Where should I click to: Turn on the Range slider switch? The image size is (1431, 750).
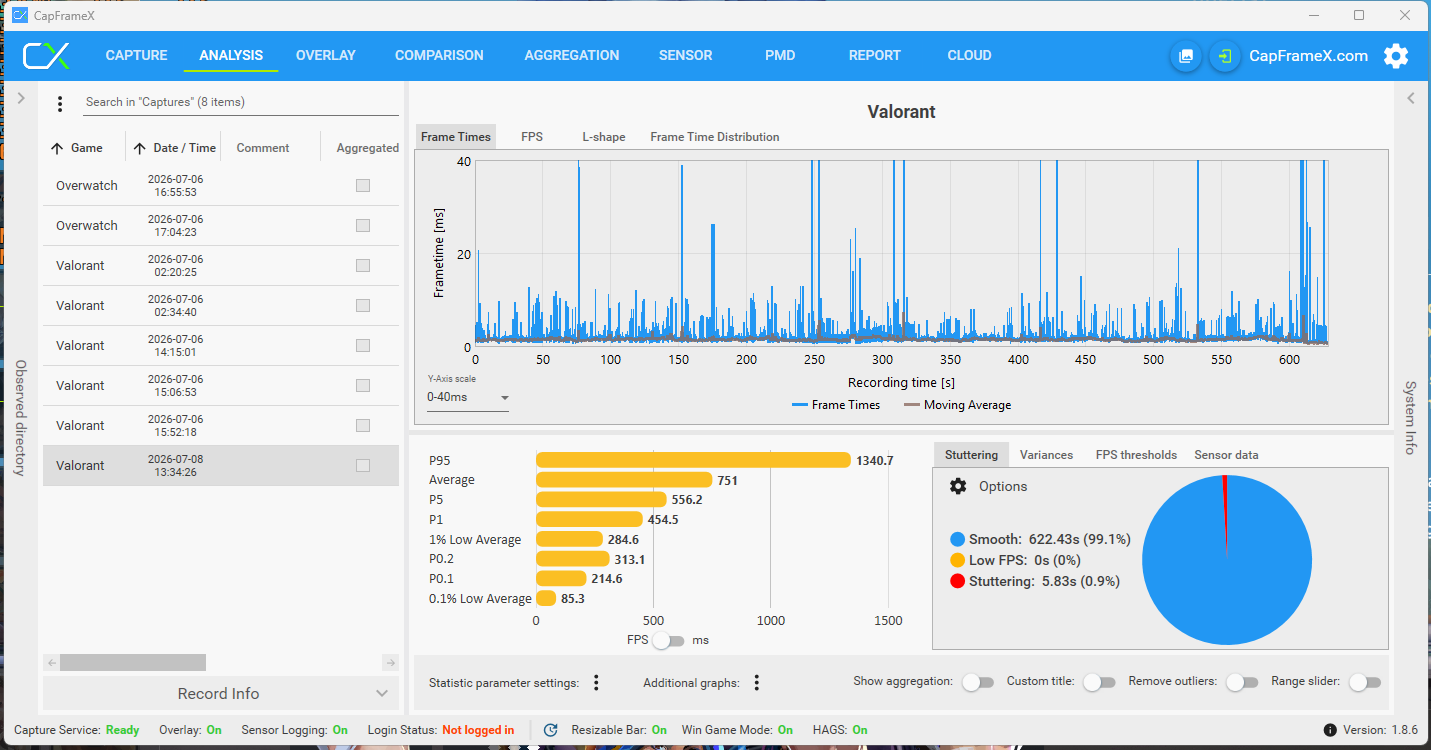click(1365, 682)
